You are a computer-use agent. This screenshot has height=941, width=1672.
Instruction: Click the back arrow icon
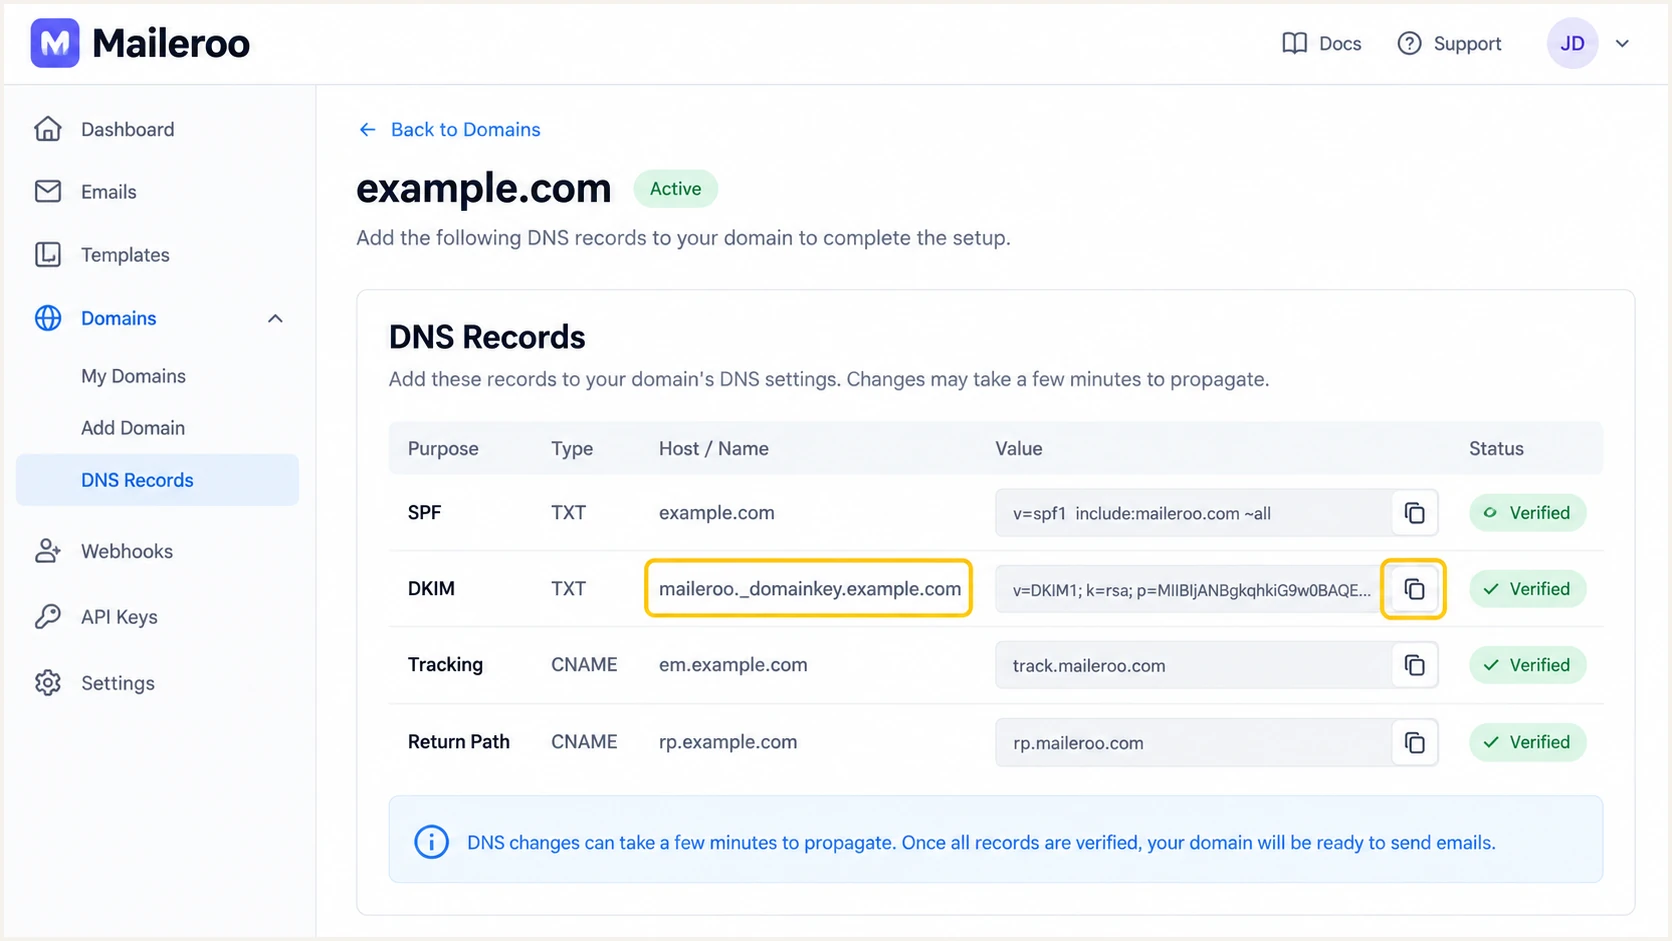(367, 129)
